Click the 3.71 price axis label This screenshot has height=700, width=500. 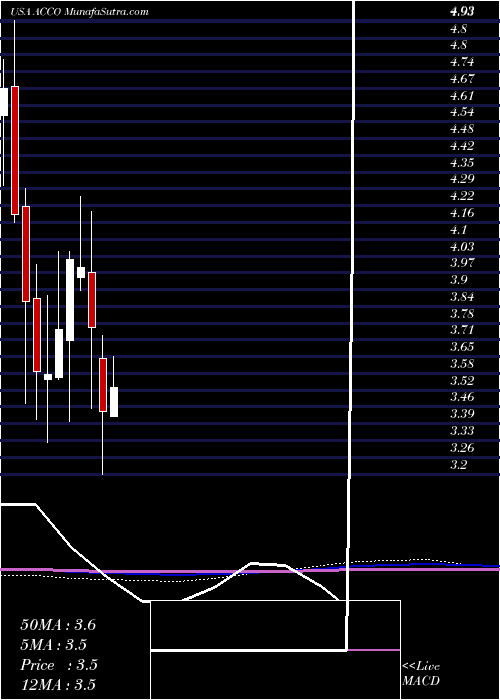tap(462, 330)
